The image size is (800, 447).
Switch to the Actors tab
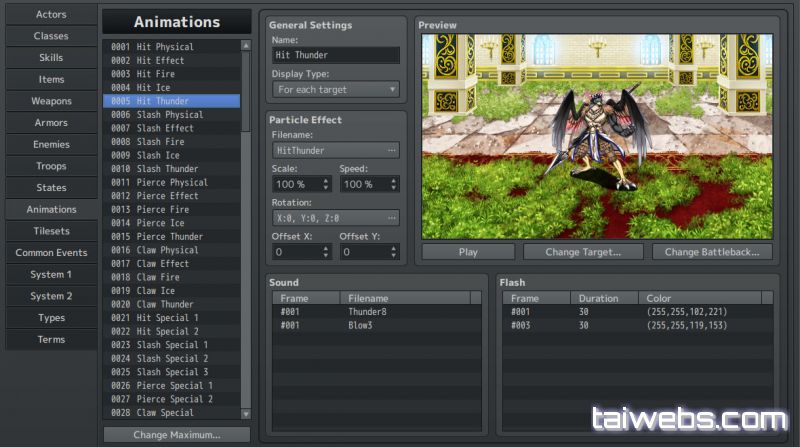(50, 14)
